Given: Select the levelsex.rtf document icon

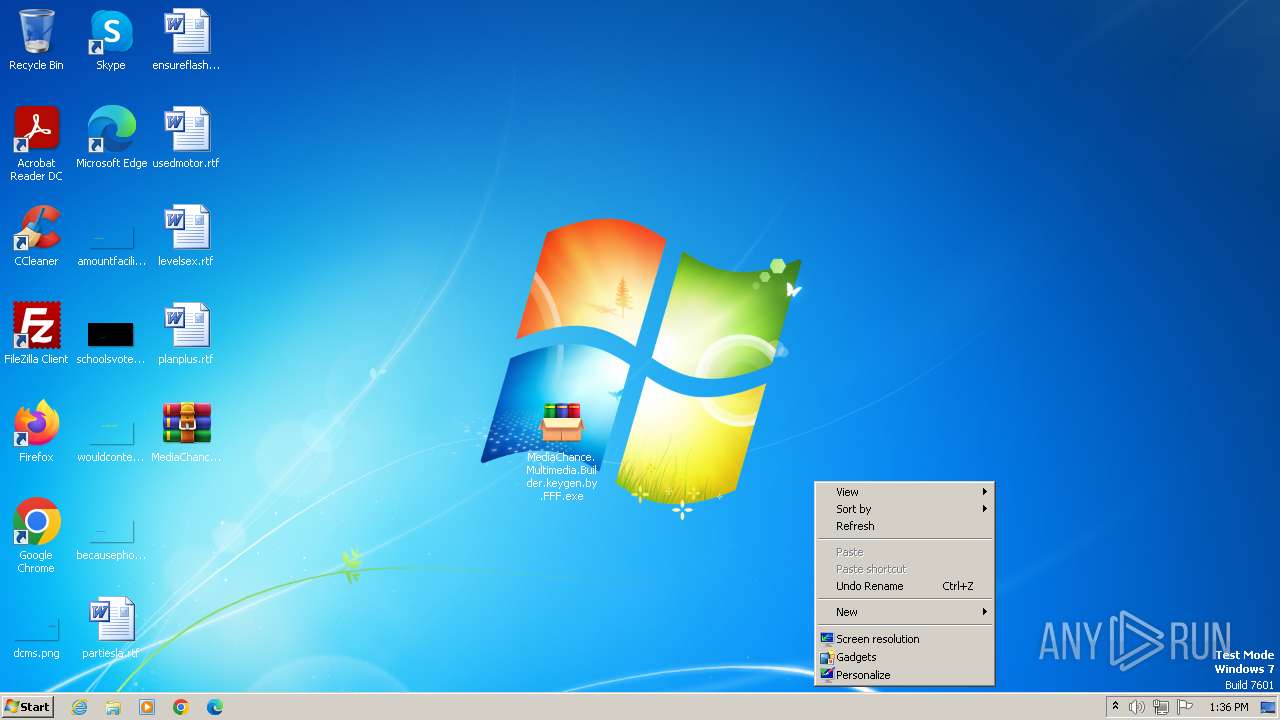Looking at the screenshot, I should coord(186,236).
